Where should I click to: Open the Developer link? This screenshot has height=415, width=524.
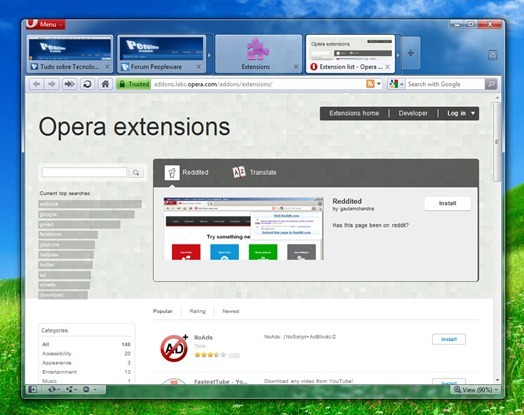[x=413, y=113]
